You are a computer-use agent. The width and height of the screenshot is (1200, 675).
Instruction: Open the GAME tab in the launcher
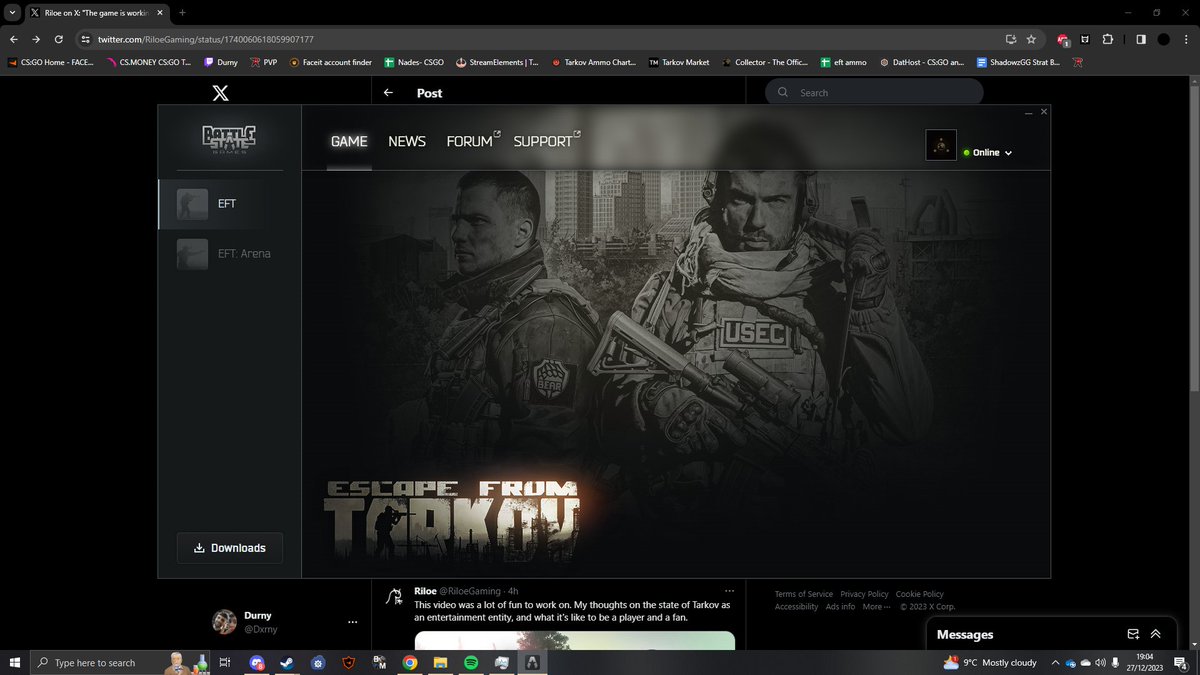coord(349,141)
